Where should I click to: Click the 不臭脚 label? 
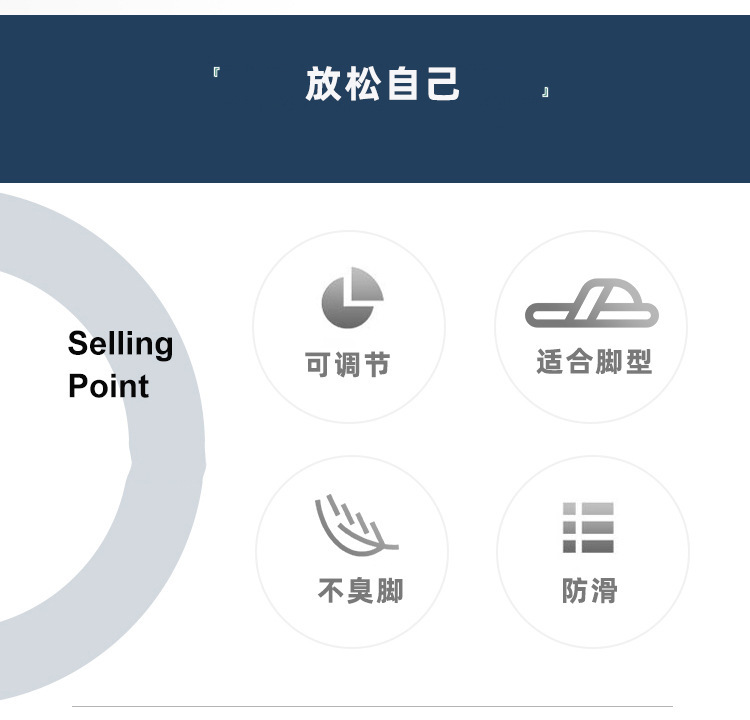click(x=360, y=591)
